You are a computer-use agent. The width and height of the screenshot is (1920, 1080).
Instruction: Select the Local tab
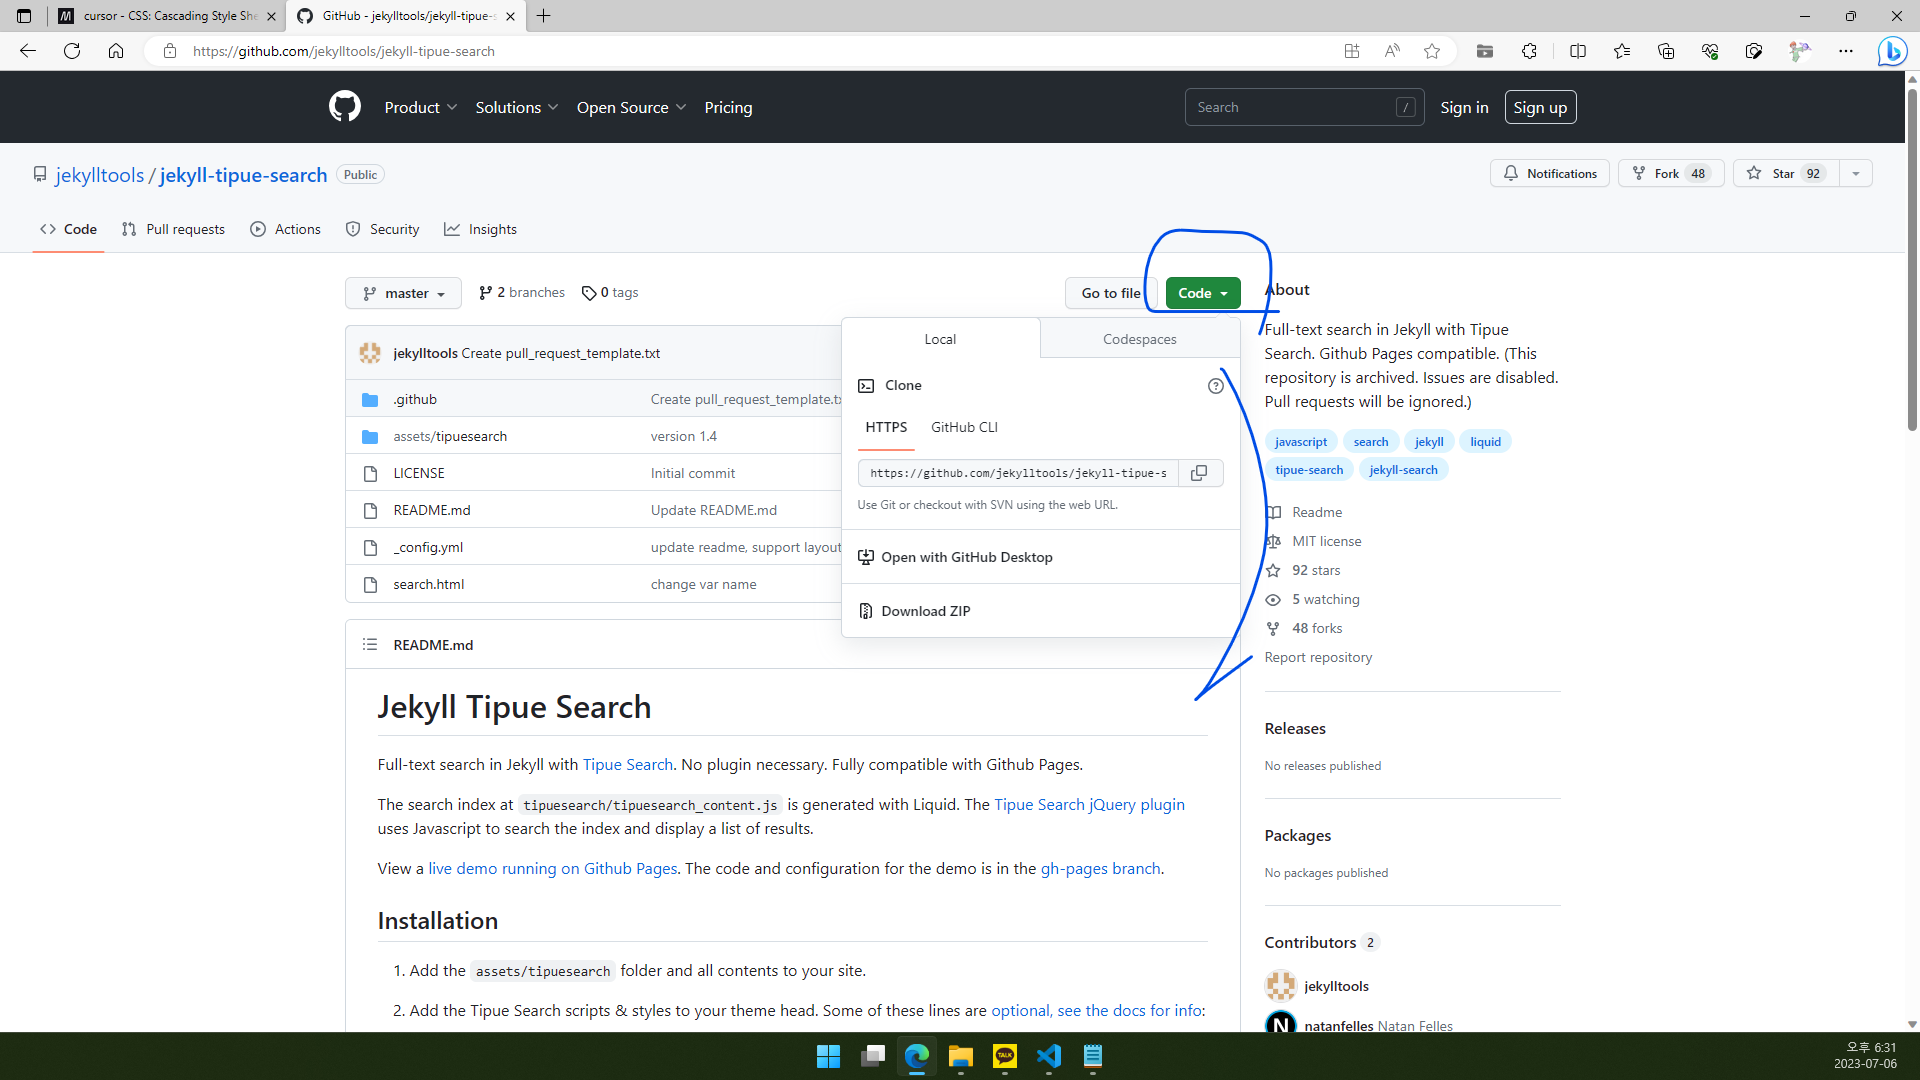(x=940, y=339)
